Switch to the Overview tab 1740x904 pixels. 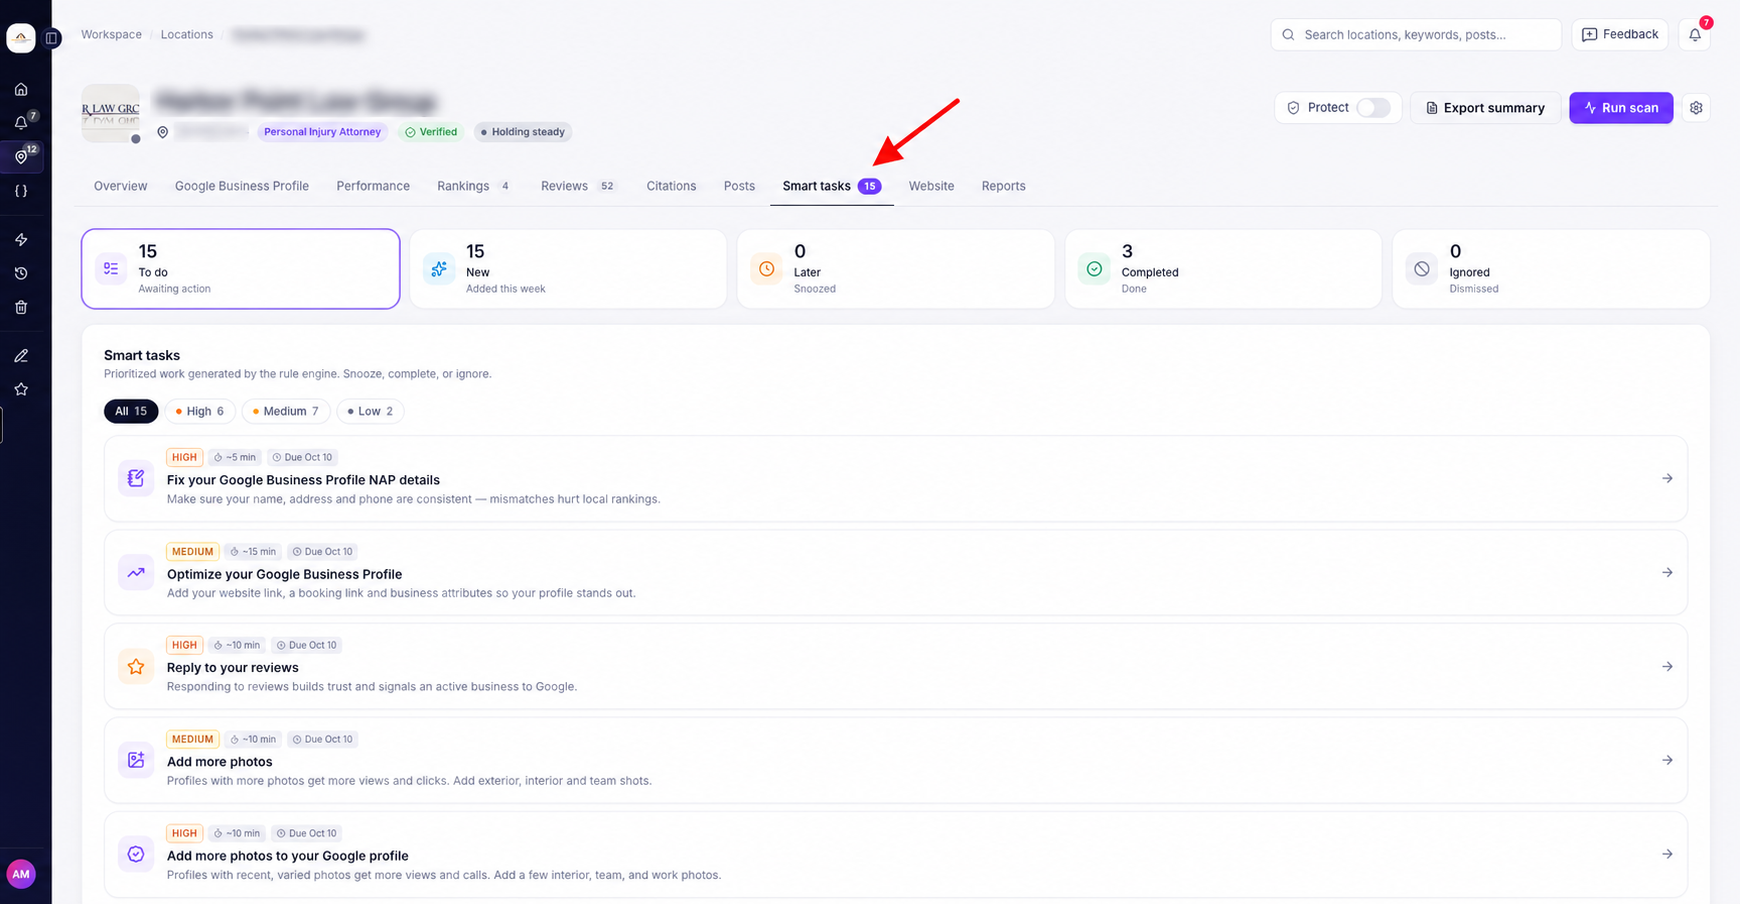[x=120, y=186]
